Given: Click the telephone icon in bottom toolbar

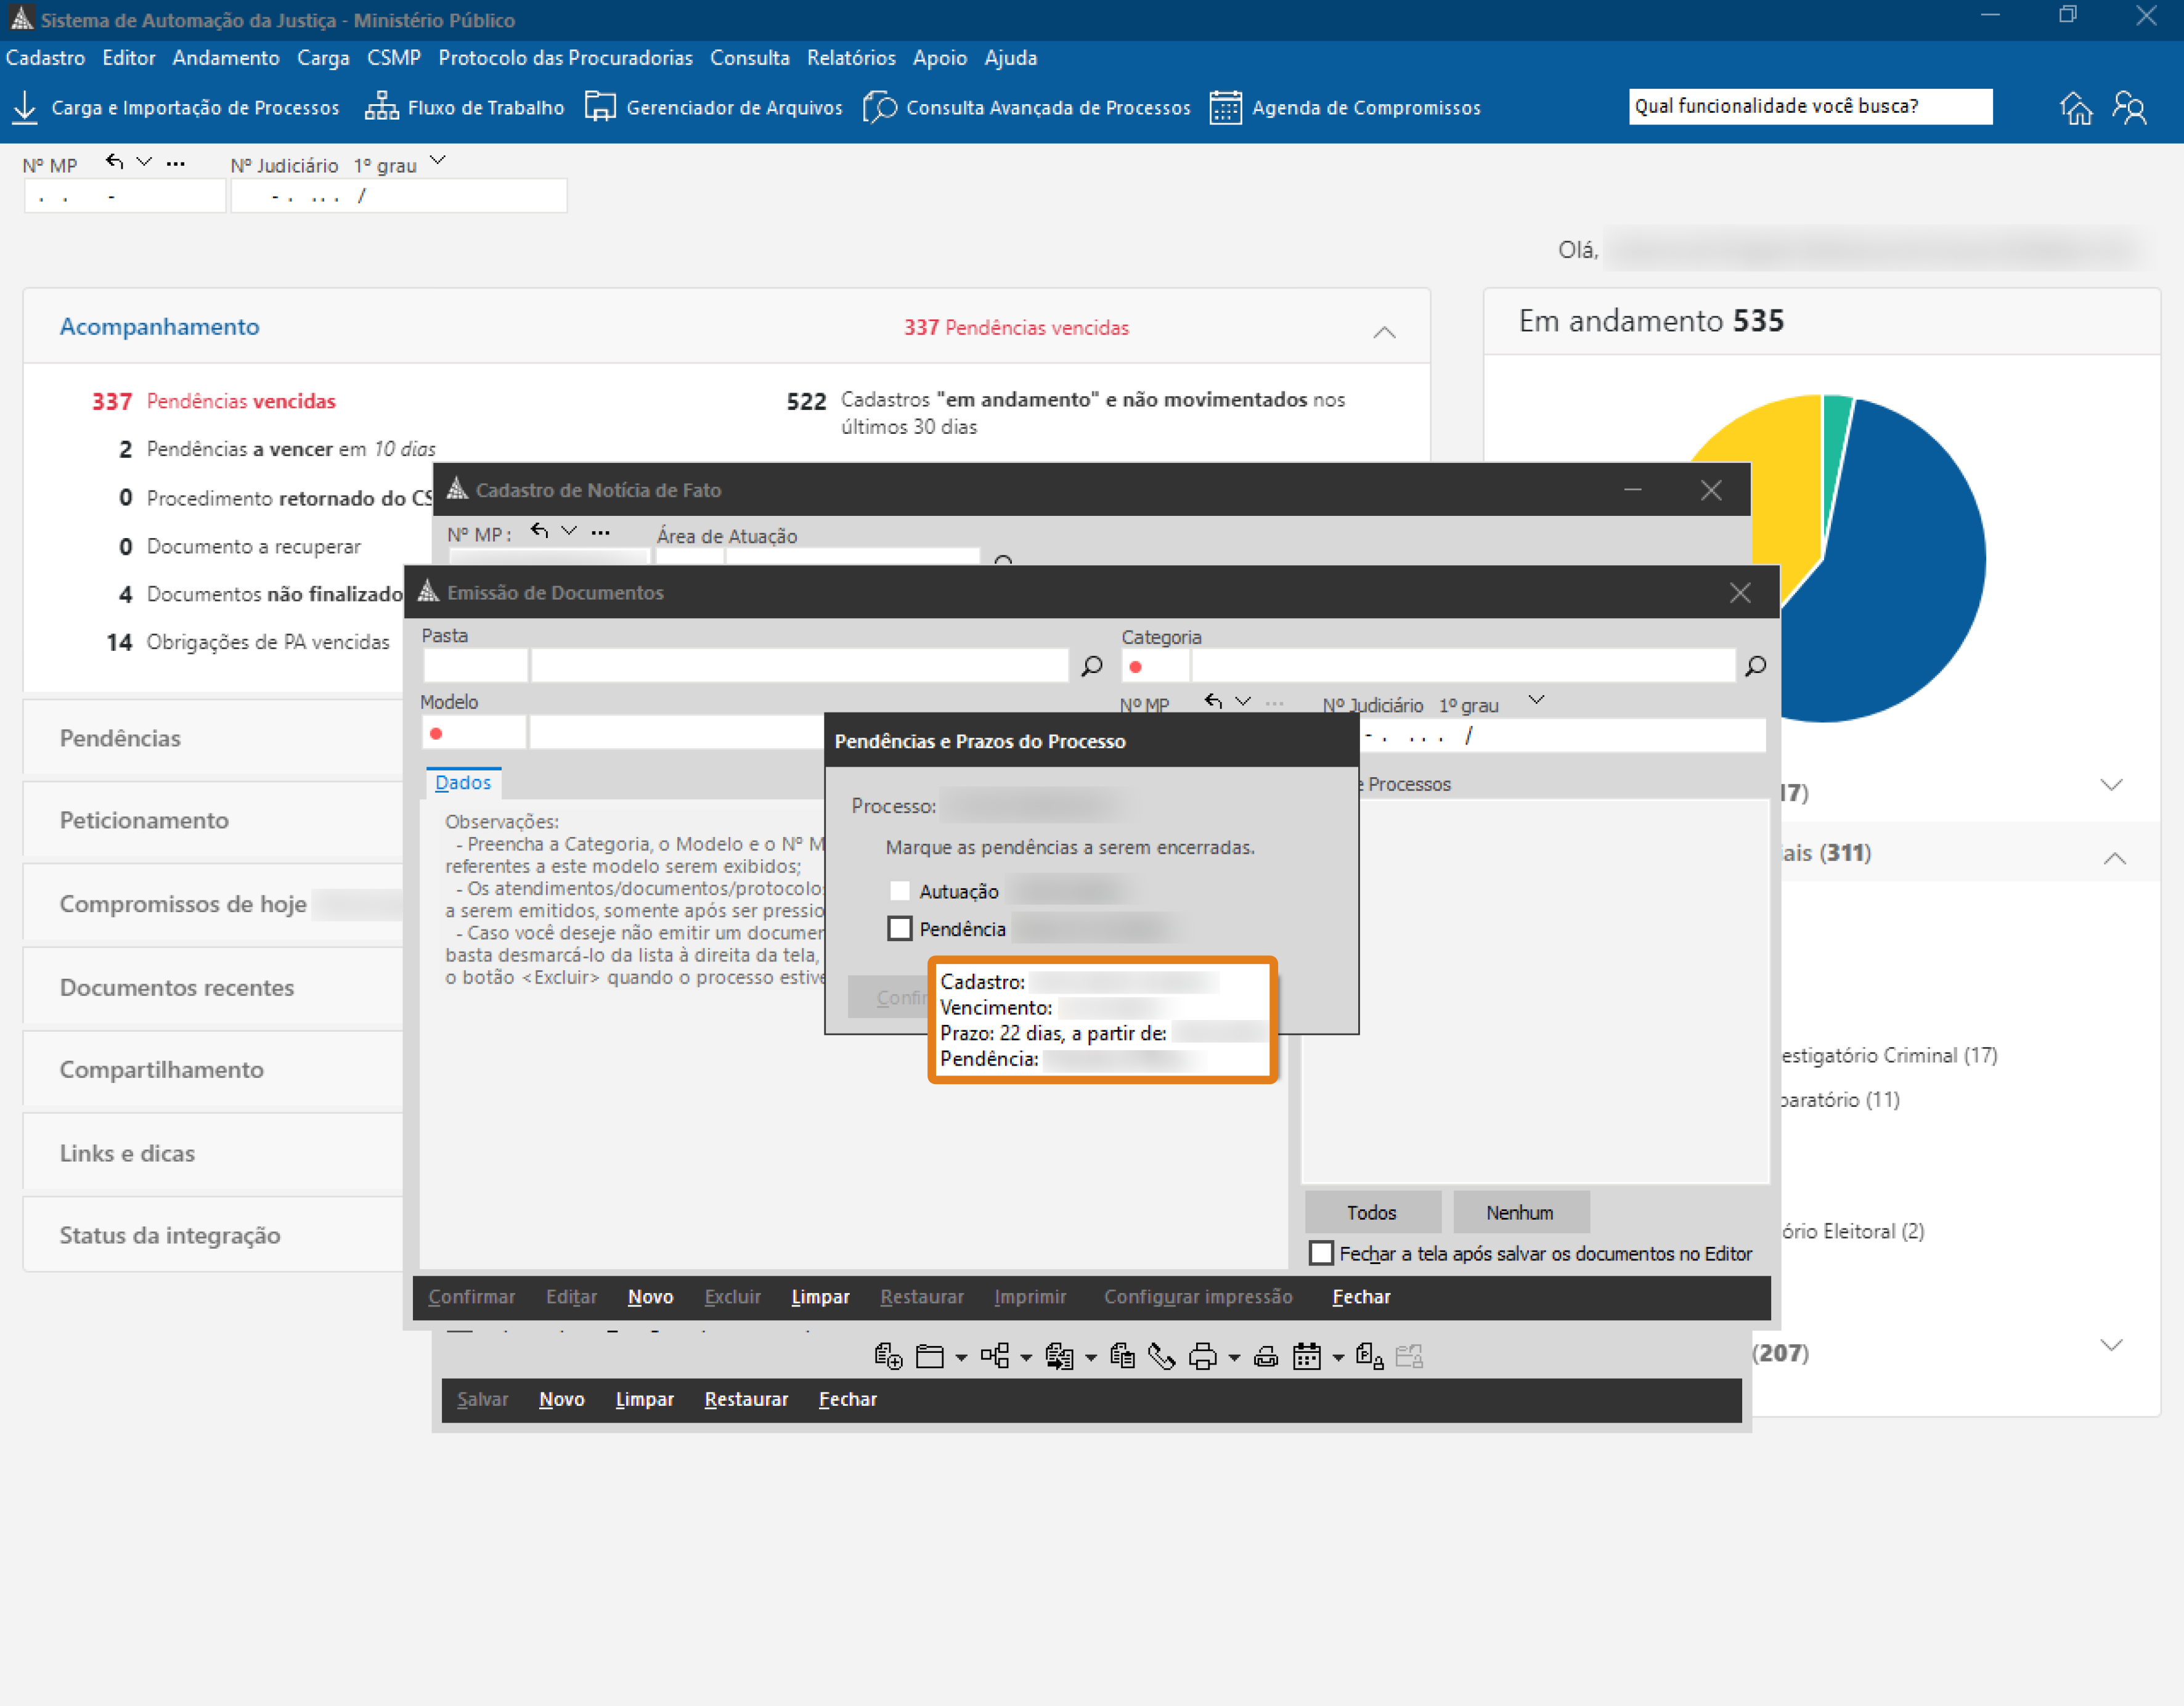Looking at the screenshot, I should (1161, 1356).
